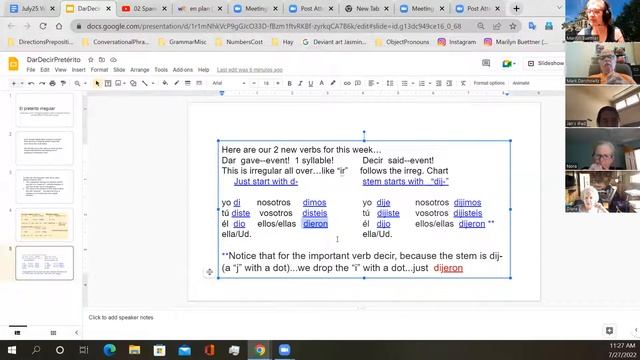
Task: Click the Bulleted list icon
Action: [404, 83]
